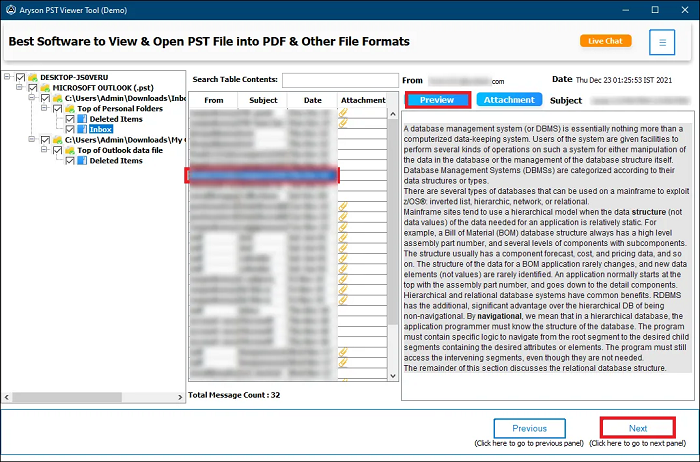
Task: Click the highlighted blue message row
Action: pos(262,175)
